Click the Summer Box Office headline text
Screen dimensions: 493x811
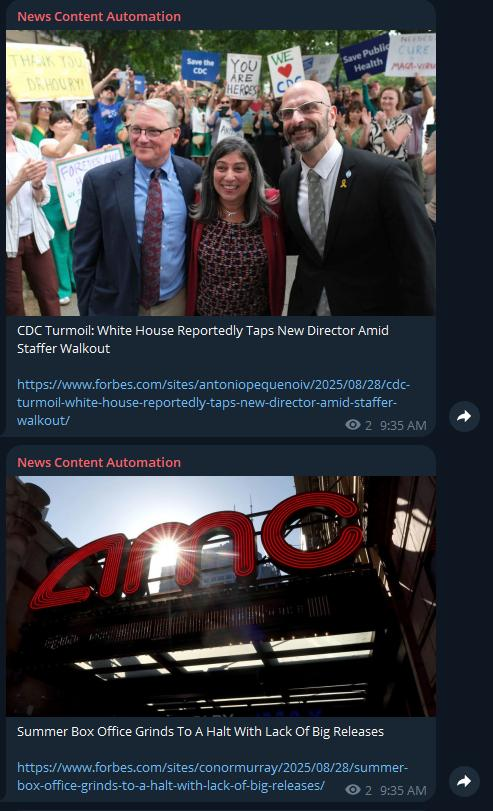coord(200,731)
